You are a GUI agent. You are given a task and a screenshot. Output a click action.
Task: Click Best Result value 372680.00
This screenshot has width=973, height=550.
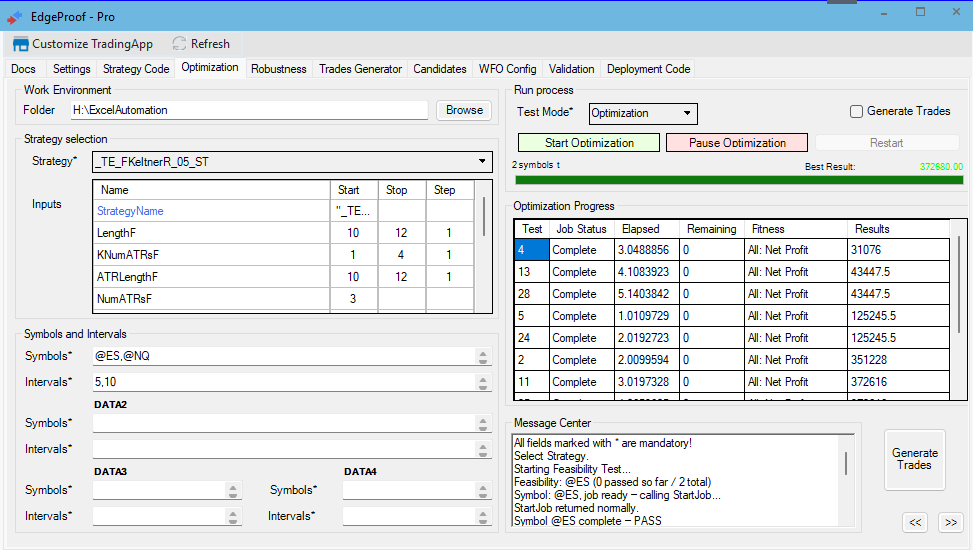pos(941,166)
